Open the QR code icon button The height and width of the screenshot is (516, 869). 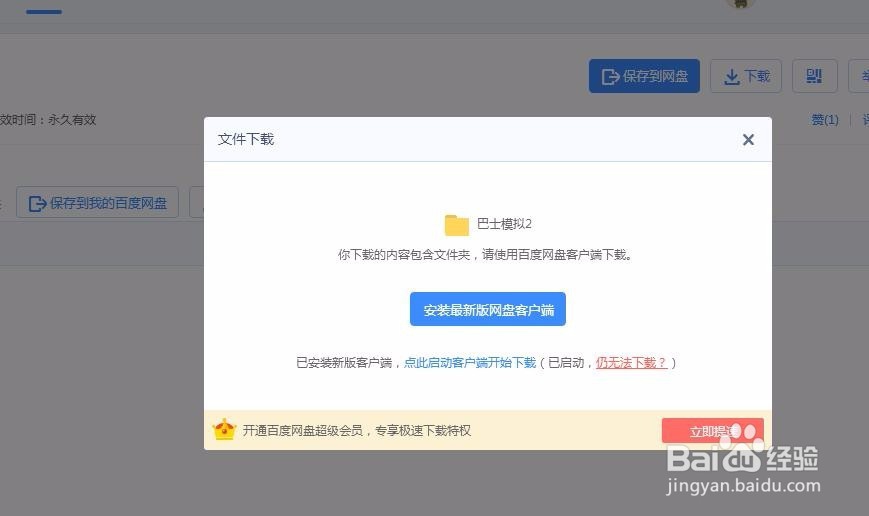click(x=814, y=76)
